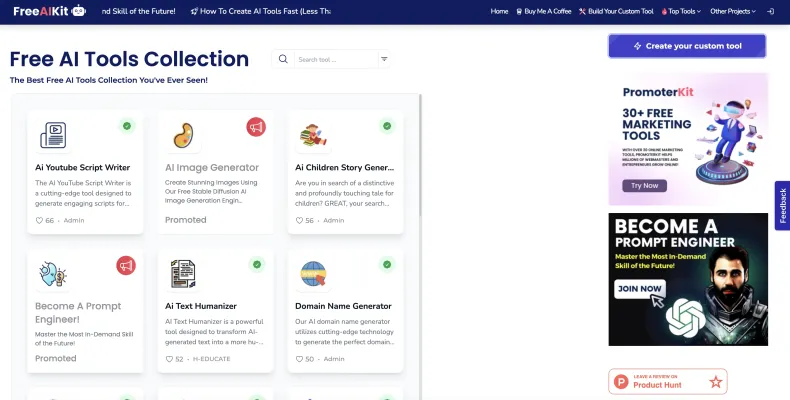
Task: Open Build Your Custom Tool menu item
Action: (618, 11)
